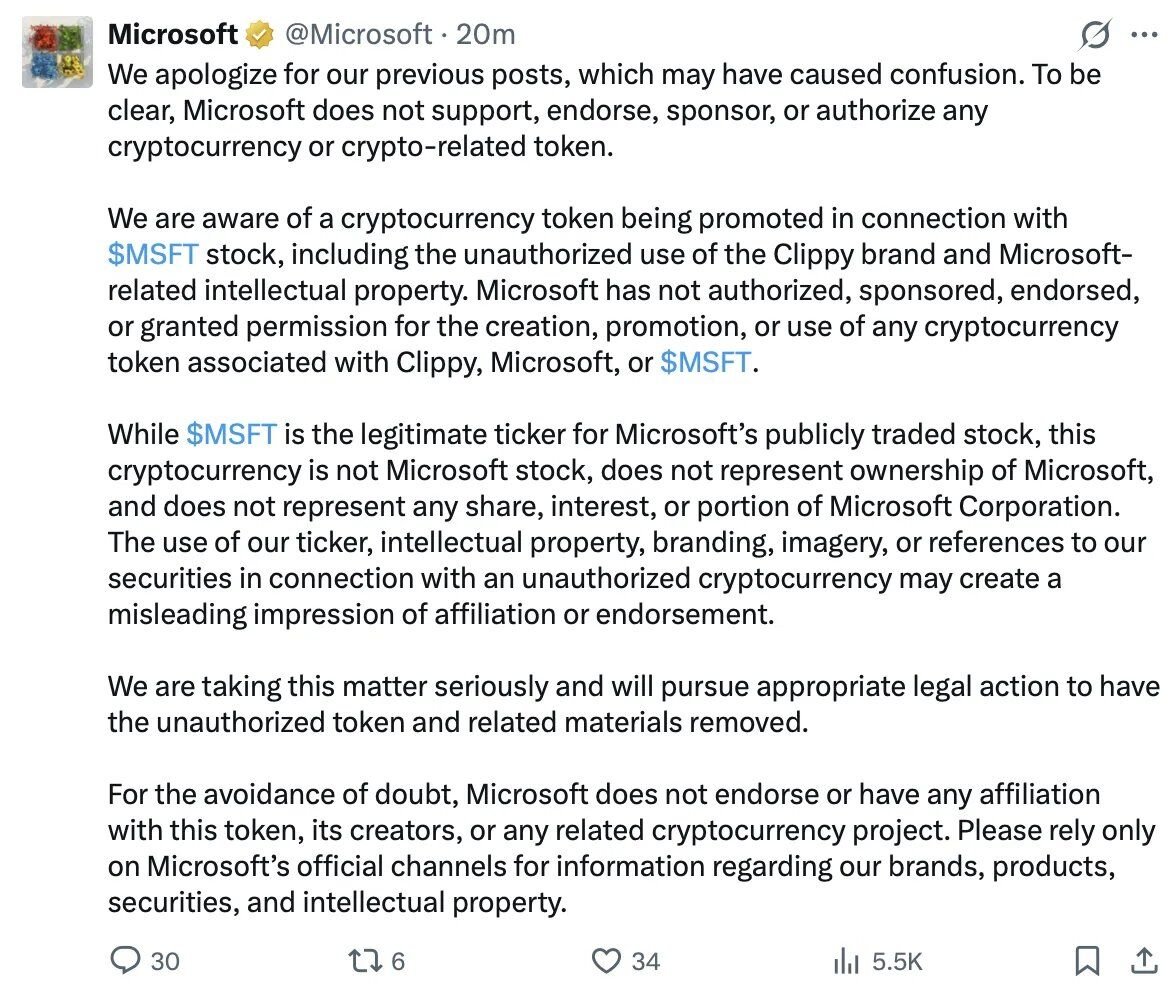Image resolution: width=1176 pixels, height=994 pixels.
Task: Open the three-dot more options menu
Action: tap(1144, 35)
